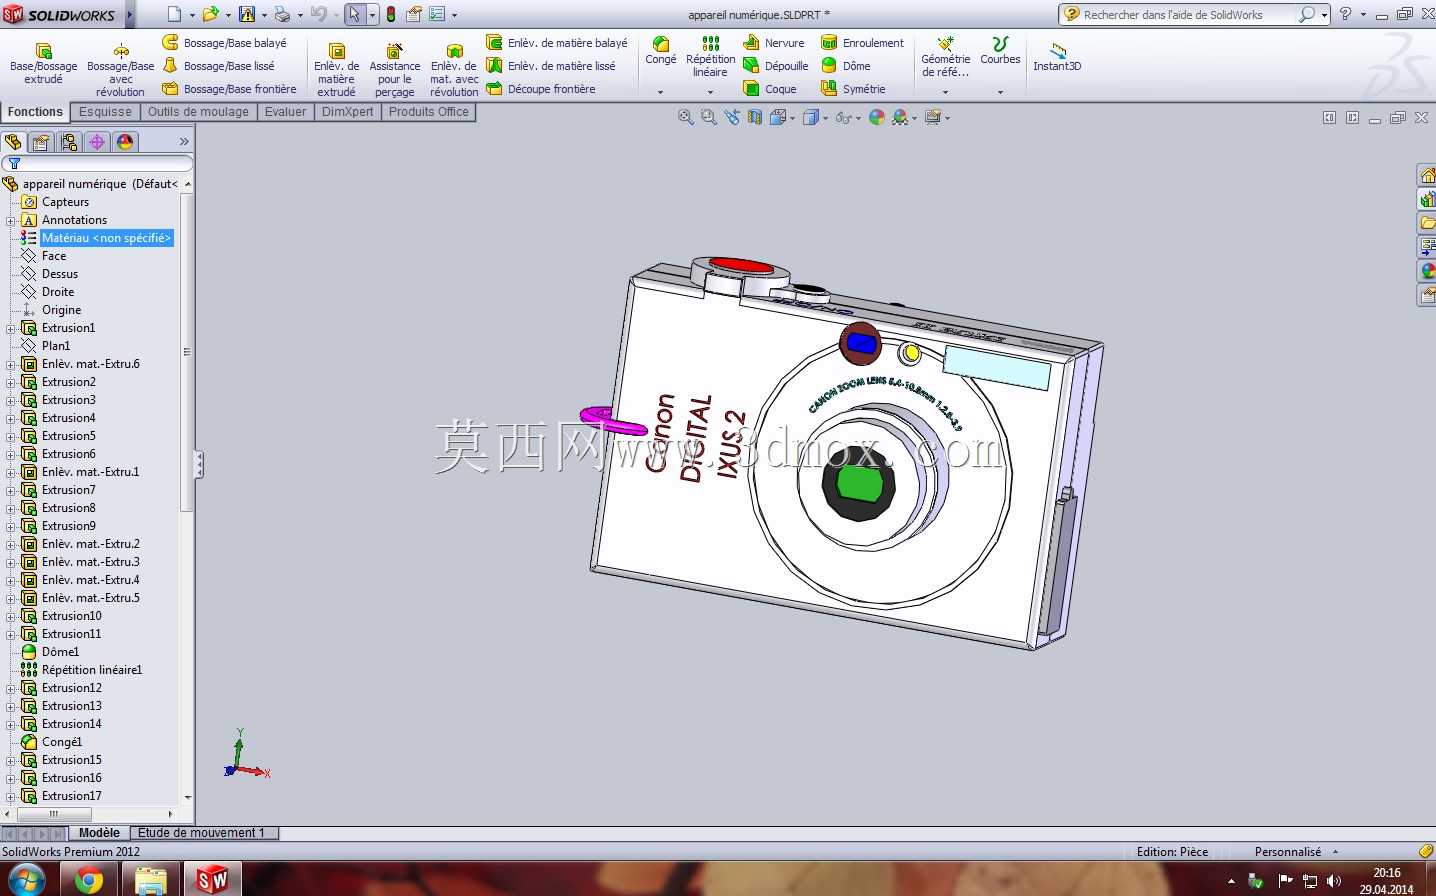The height and width of the screenshot is (896, 1436).
Task: Select Répétition linéaire pattern tool
Action: tap(710, 57)
